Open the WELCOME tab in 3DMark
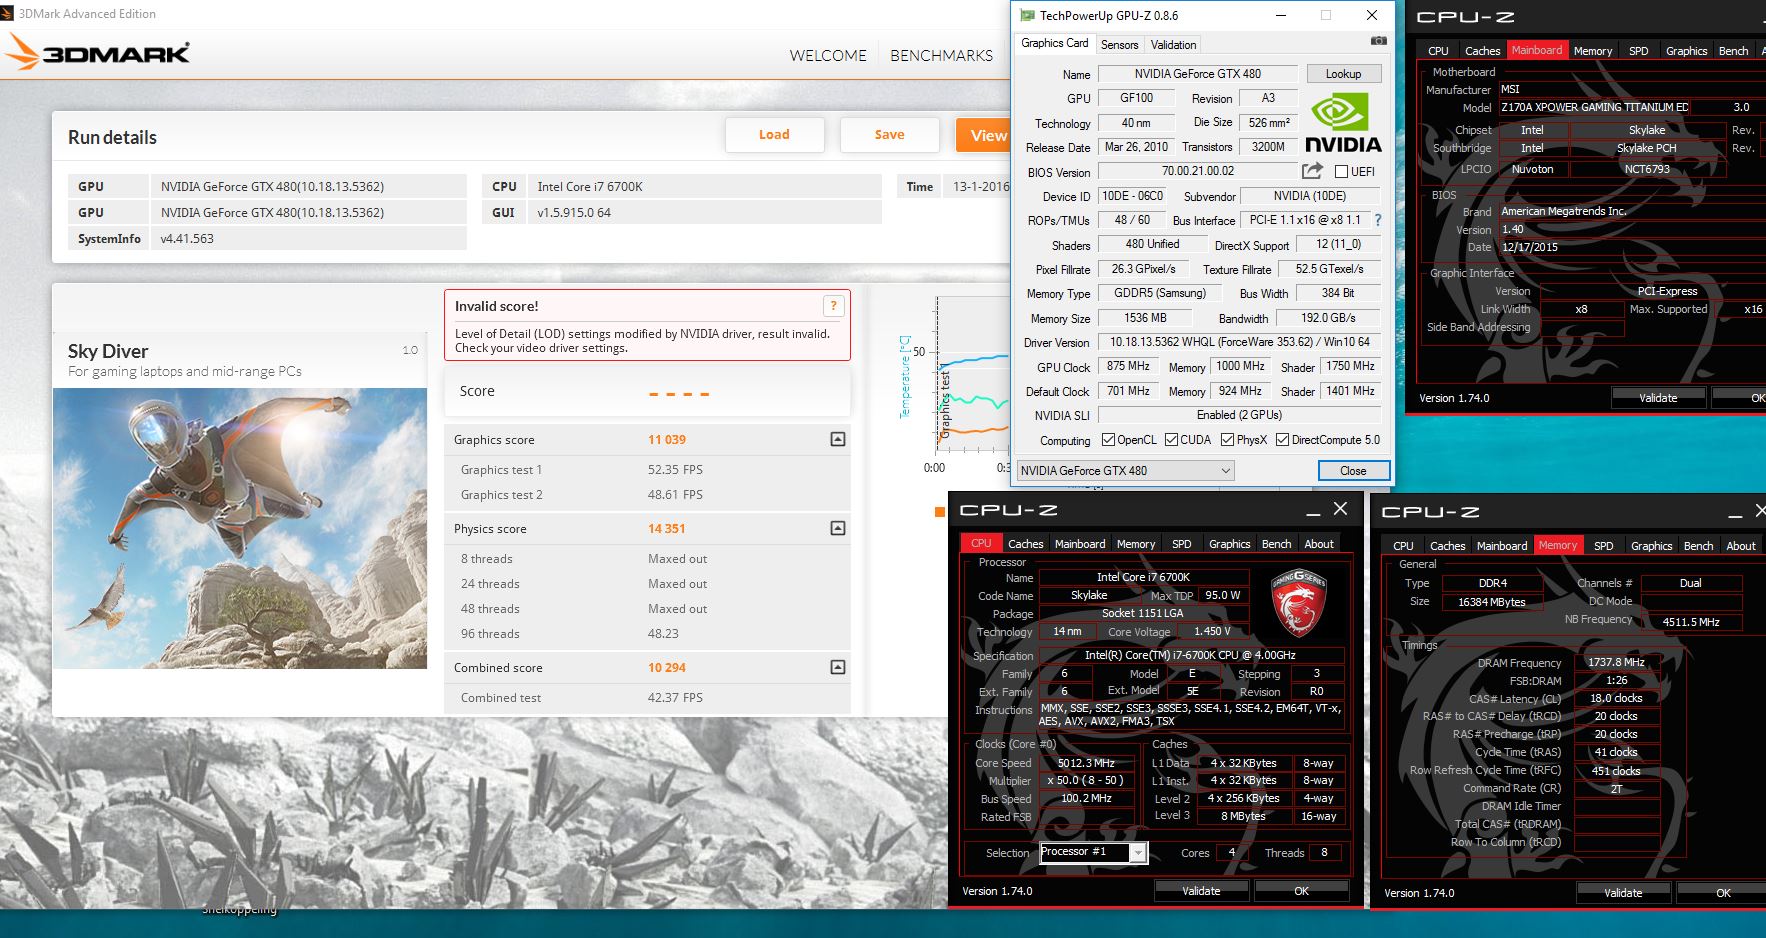 [x=828, y=56]
